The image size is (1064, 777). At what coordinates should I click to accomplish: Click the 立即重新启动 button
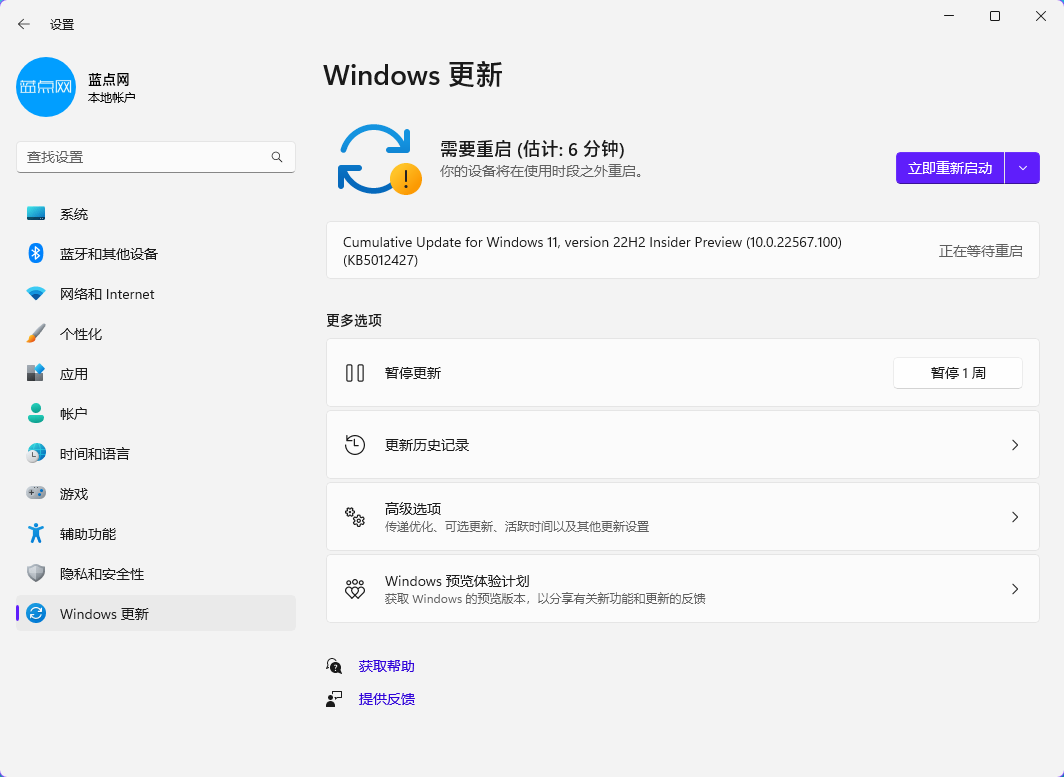pyautogui.click(x=948, y=168)
